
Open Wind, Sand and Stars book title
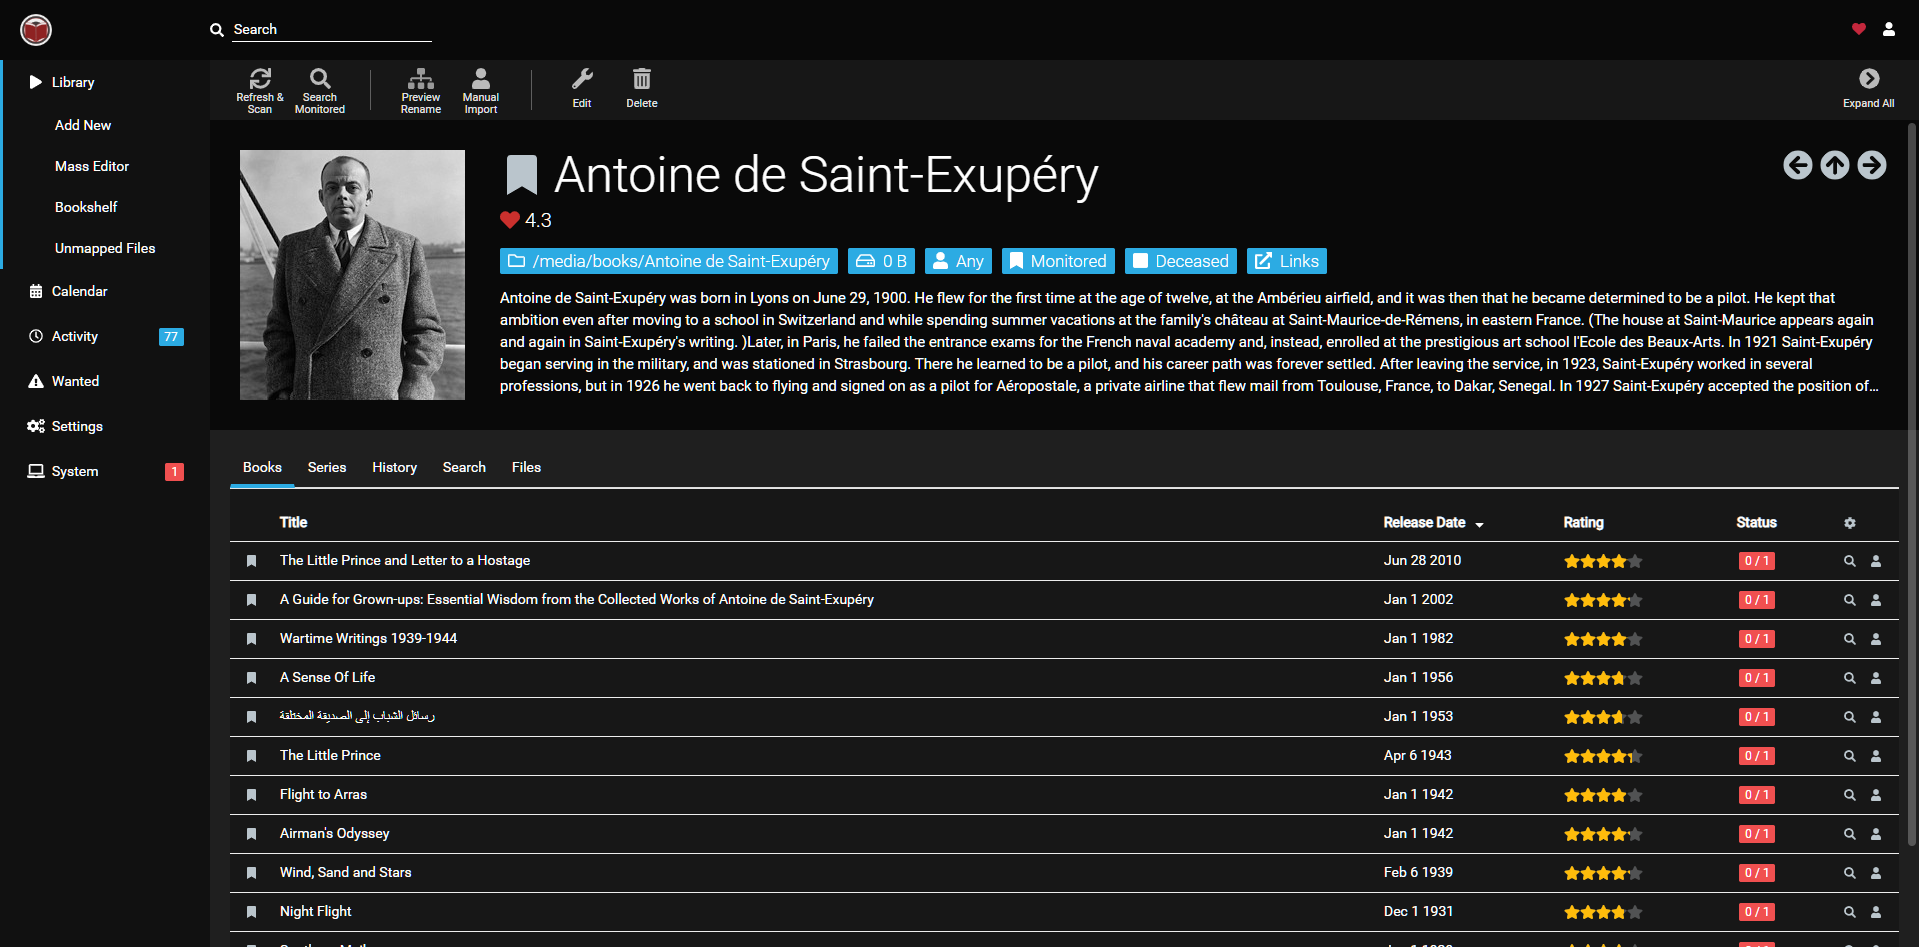point(345,872)
